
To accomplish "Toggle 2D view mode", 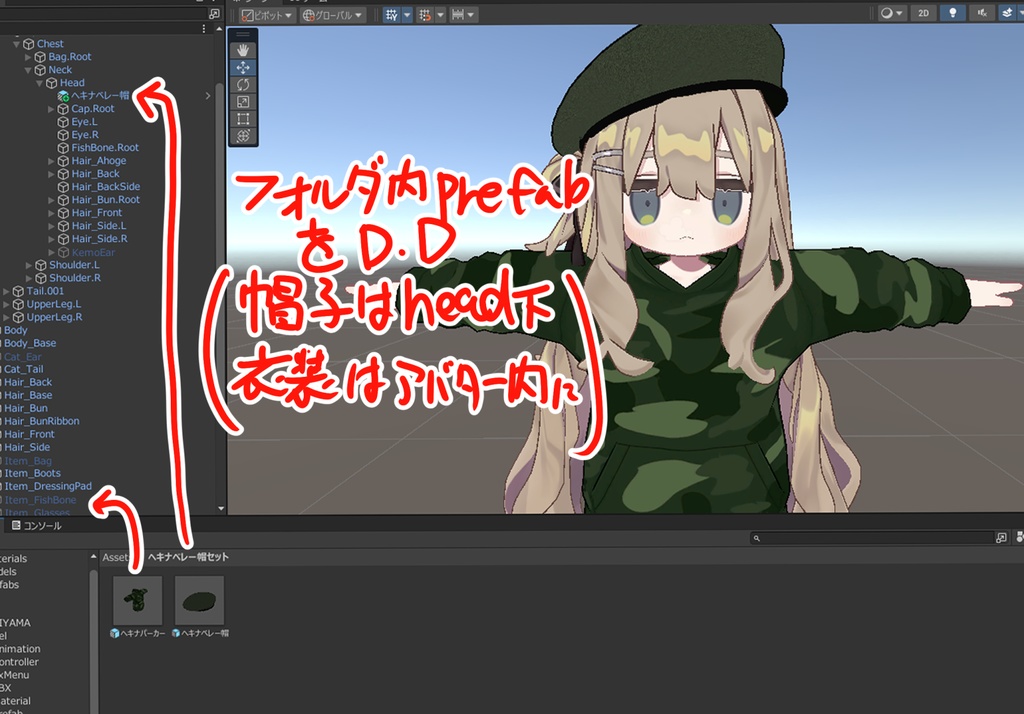I will [x=923, y=13].
